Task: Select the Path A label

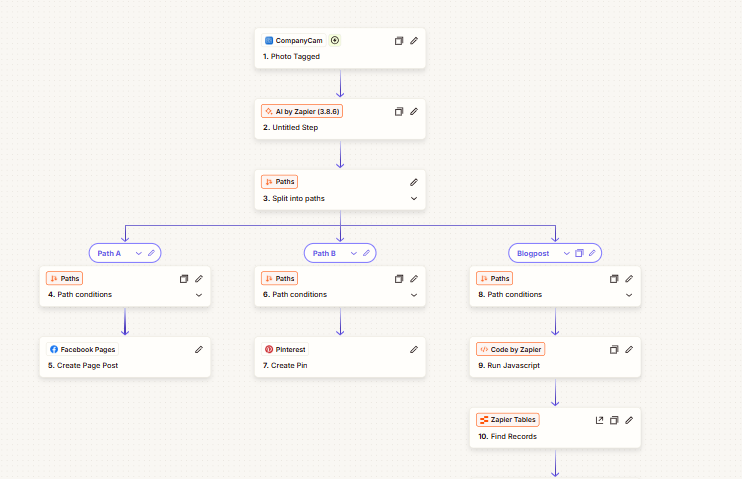Action: (x=109, y=253)
